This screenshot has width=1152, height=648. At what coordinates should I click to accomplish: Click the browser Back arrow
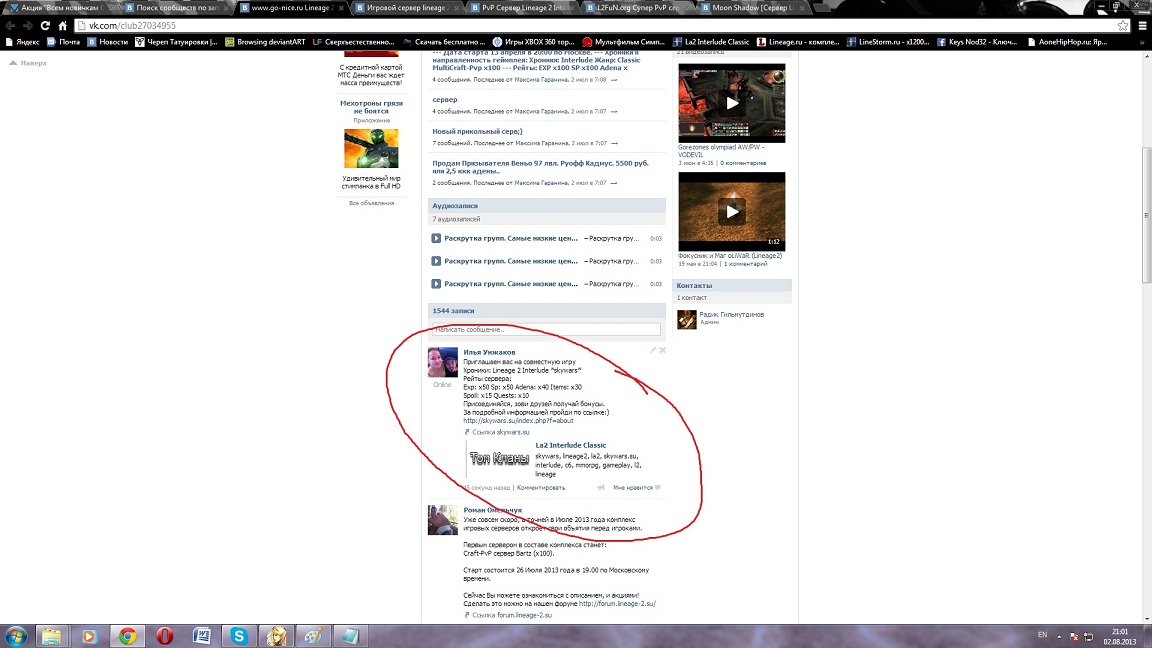pyautogui.click(x=10, y=26)
